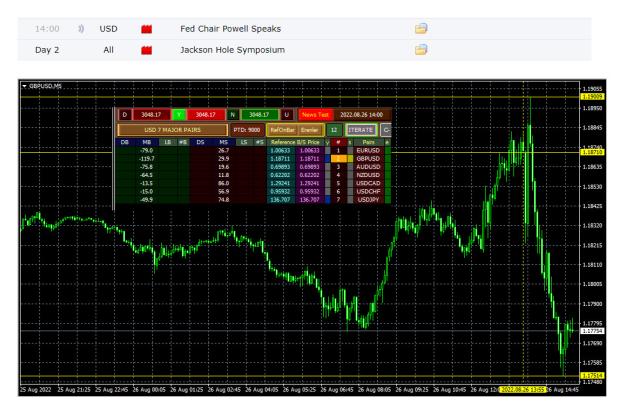Click the -119.7 value in GBPUSD row
625x415 pixels.
(x=147, y=159)
